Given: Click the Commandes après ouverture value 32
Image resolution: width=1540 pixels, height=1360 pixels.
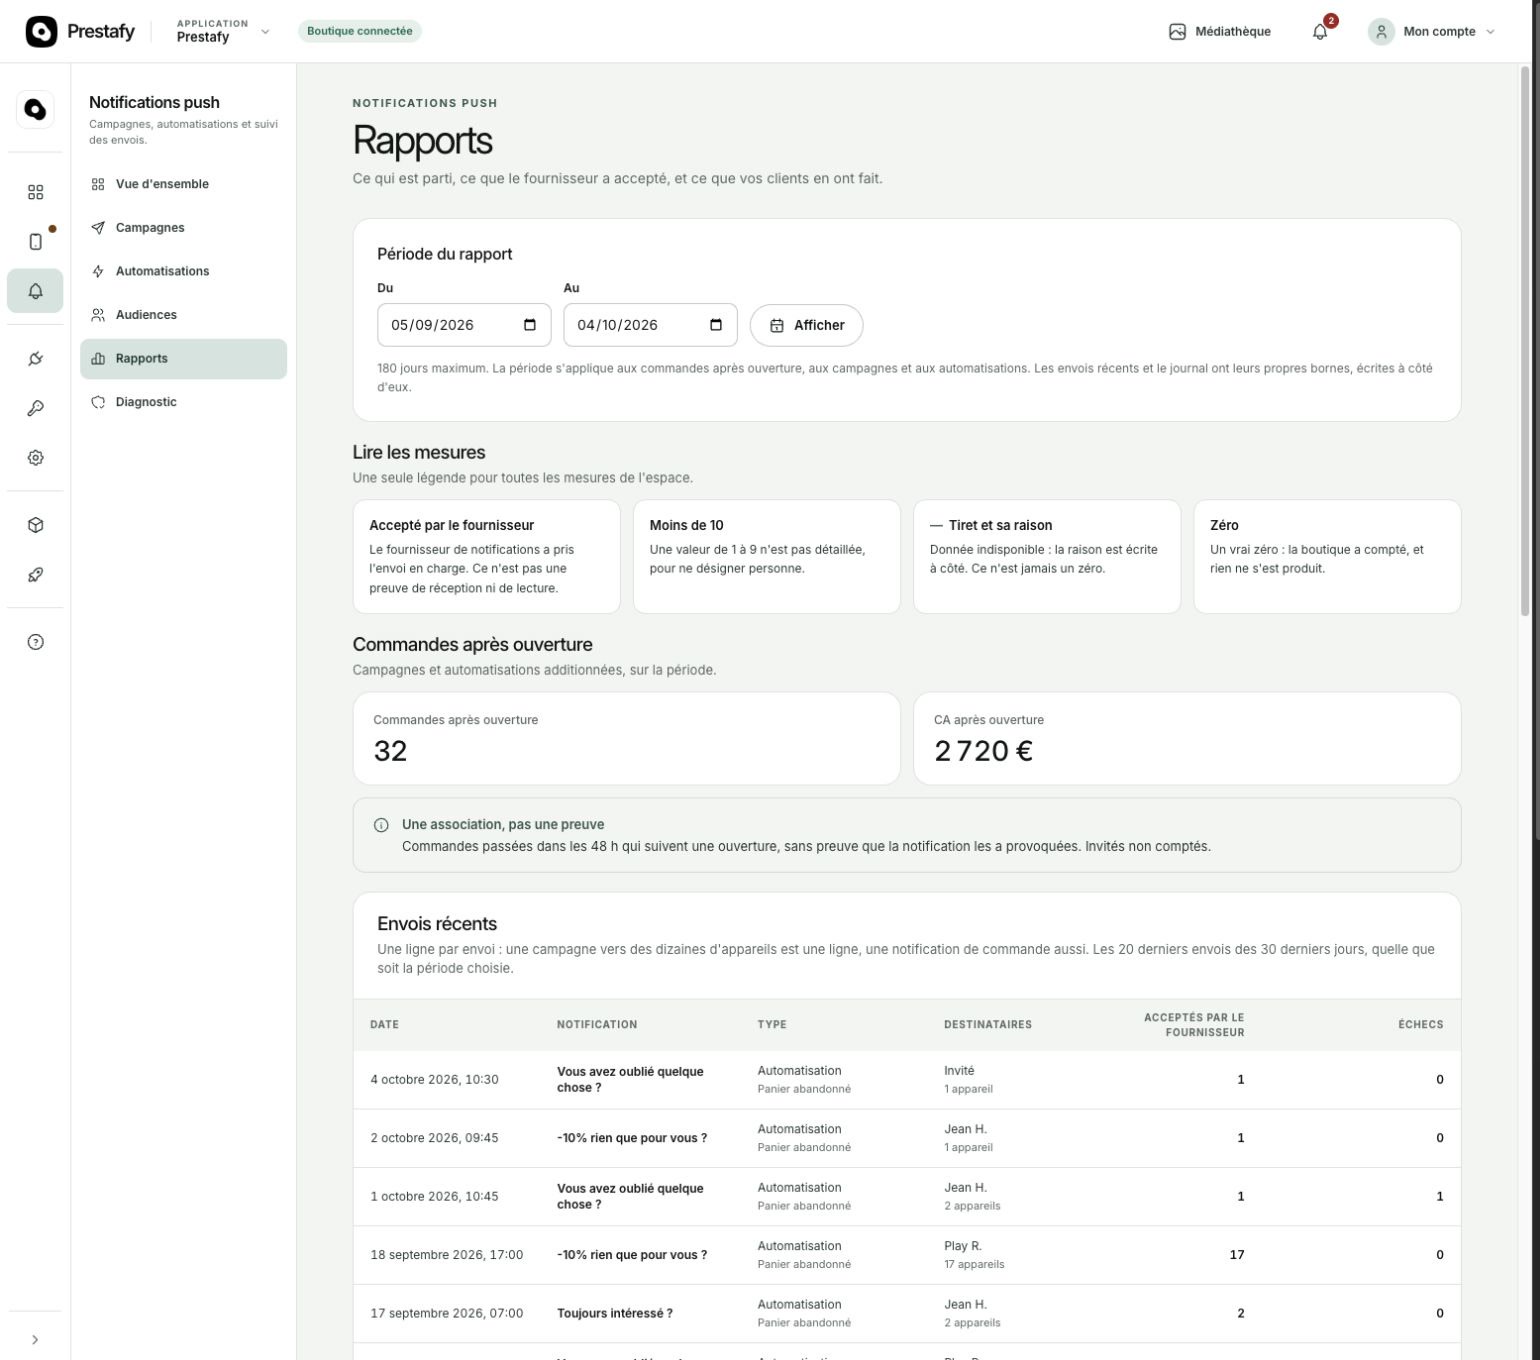Looking at the screenshot, I should [x=390, y=751].
